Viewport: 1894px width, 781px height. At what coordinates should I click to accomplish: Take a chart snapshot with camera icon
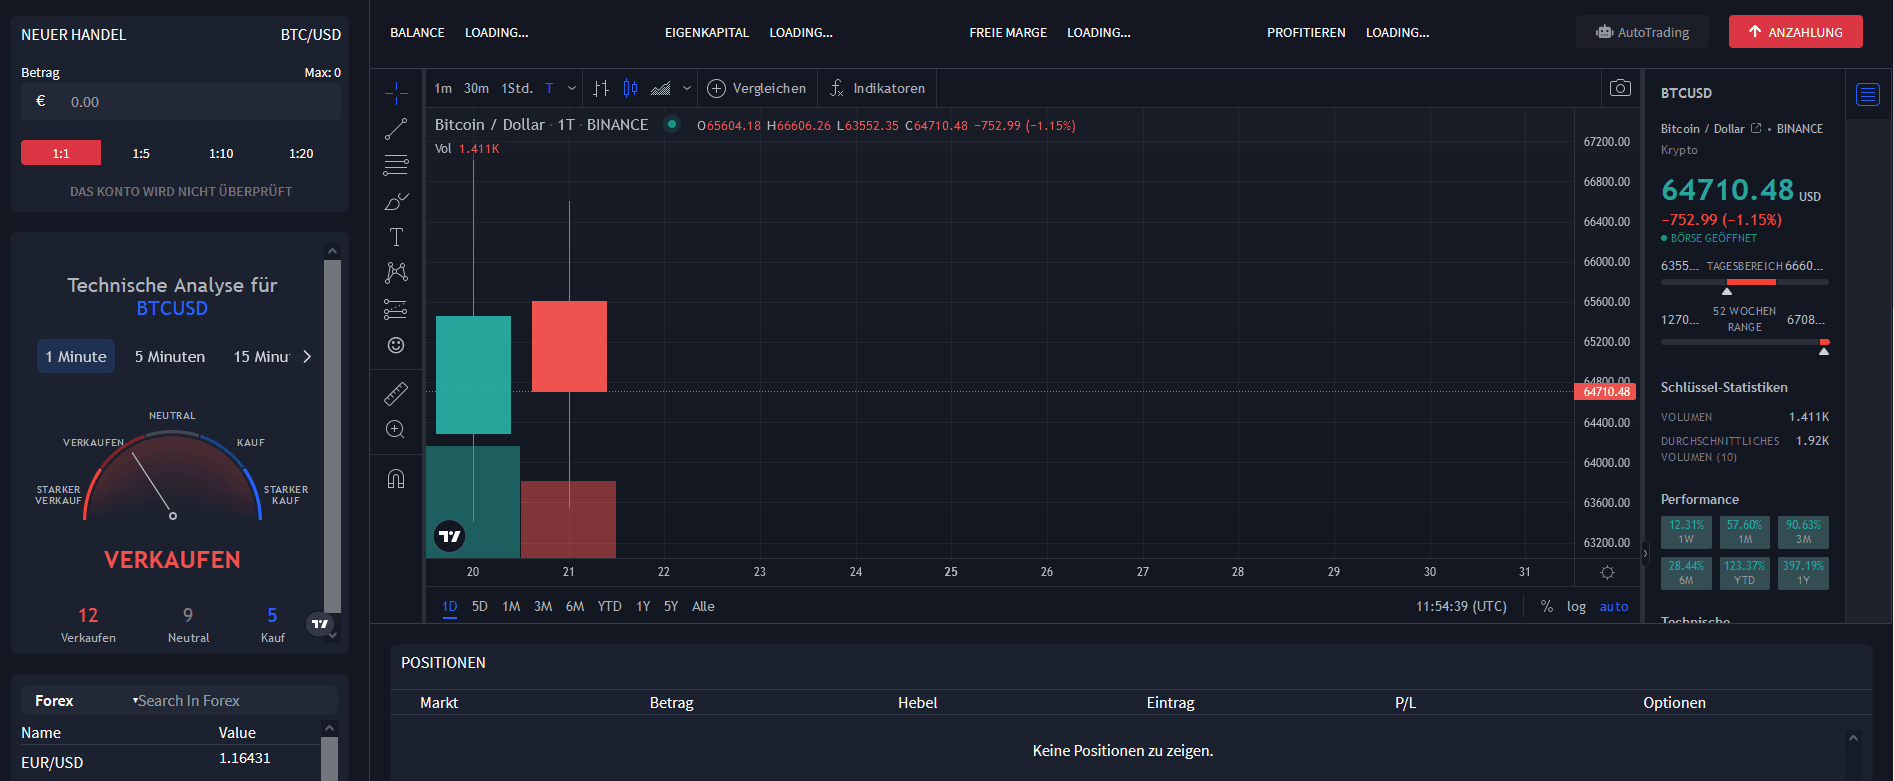[x=1620, y=88]
